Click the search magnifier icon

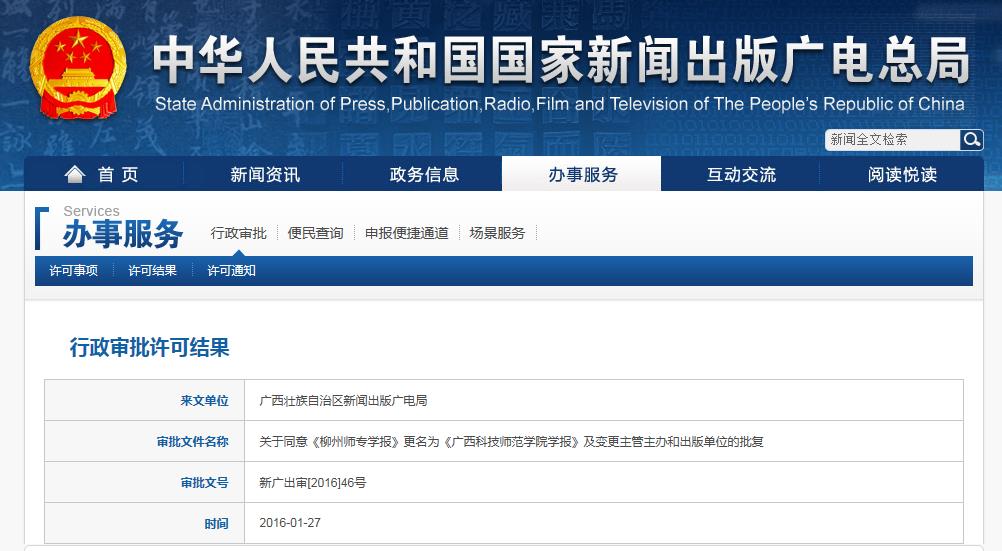coord(971,139)
